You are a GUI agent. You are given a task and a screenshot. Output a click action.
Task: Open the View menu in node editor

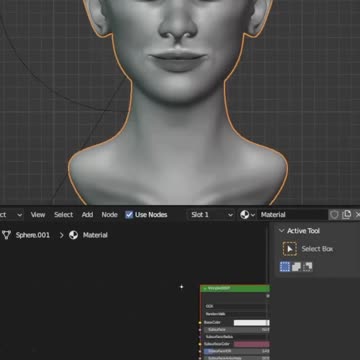[x=38, y=215]
